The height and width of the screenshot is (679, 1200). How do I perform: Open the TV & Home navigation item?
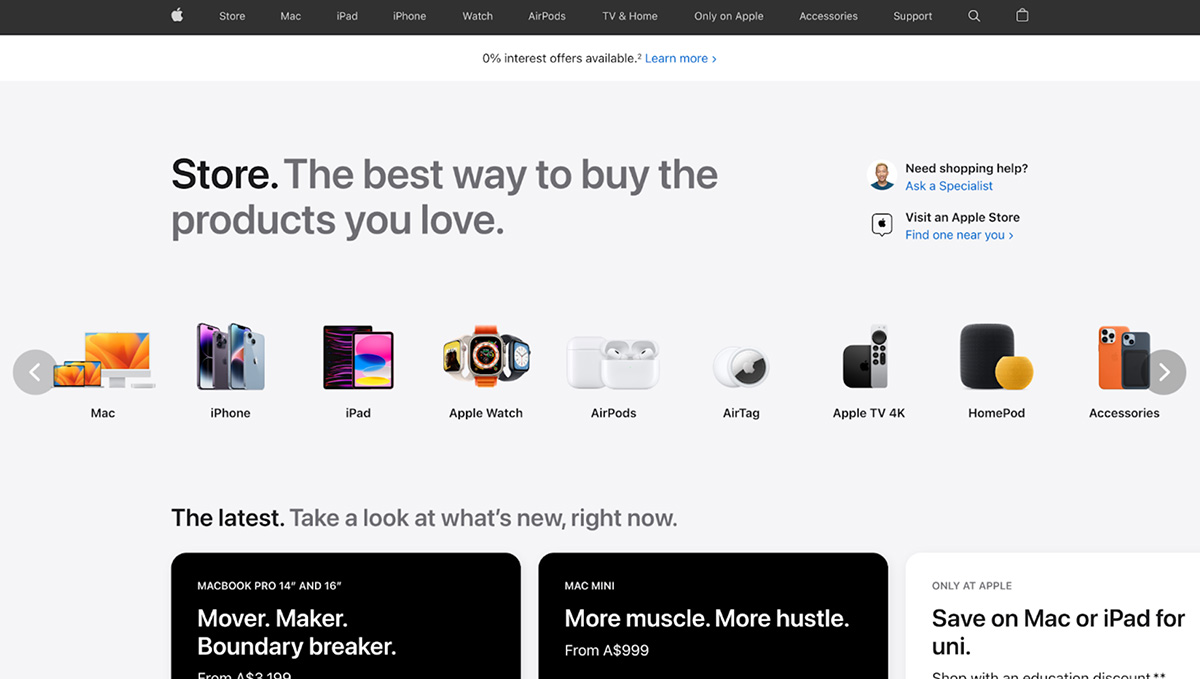pos(630,16)
